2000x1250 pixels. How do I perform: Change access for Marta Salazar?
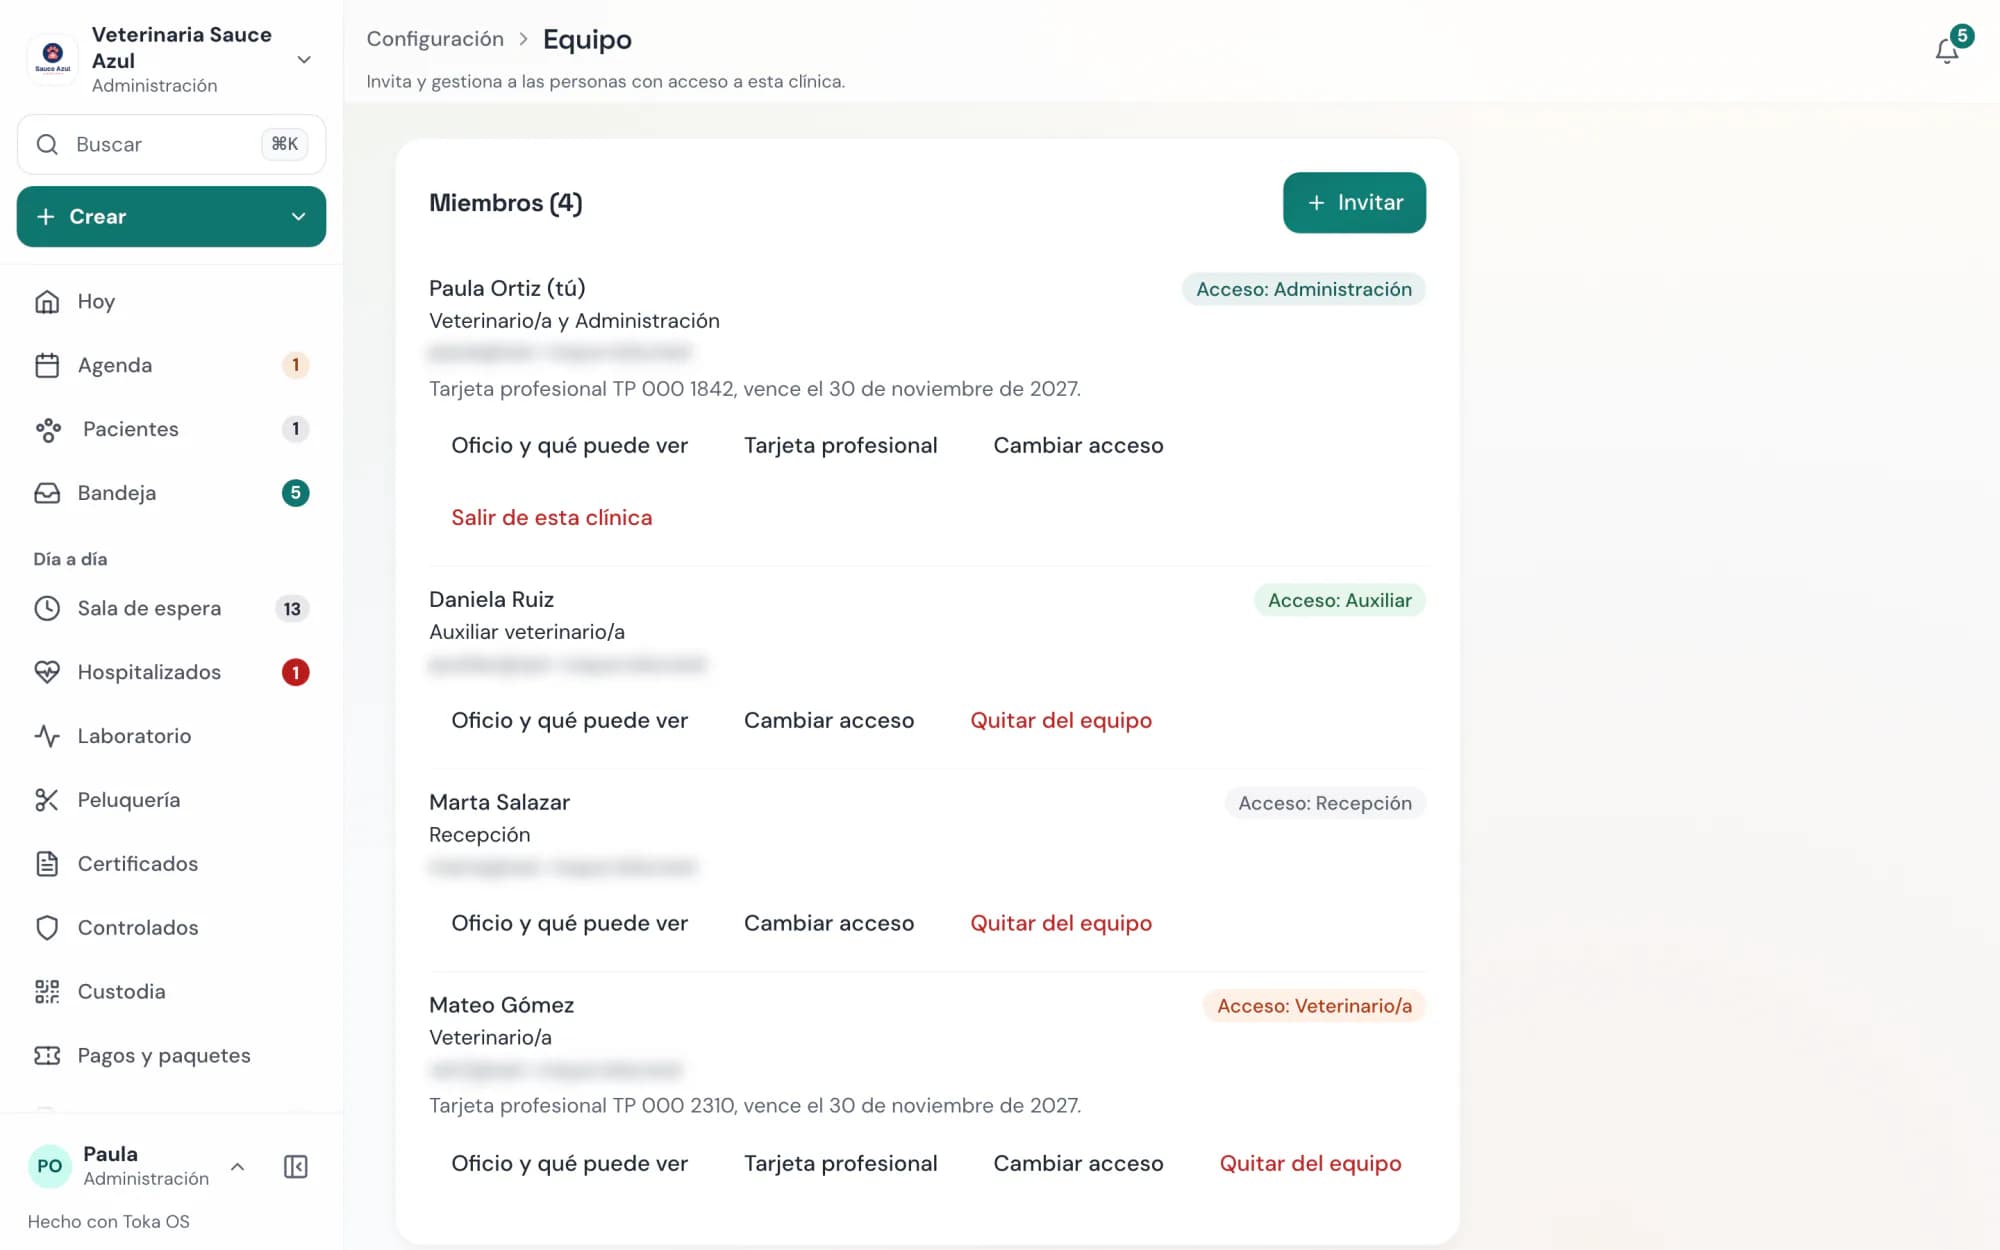pos(829,923)
